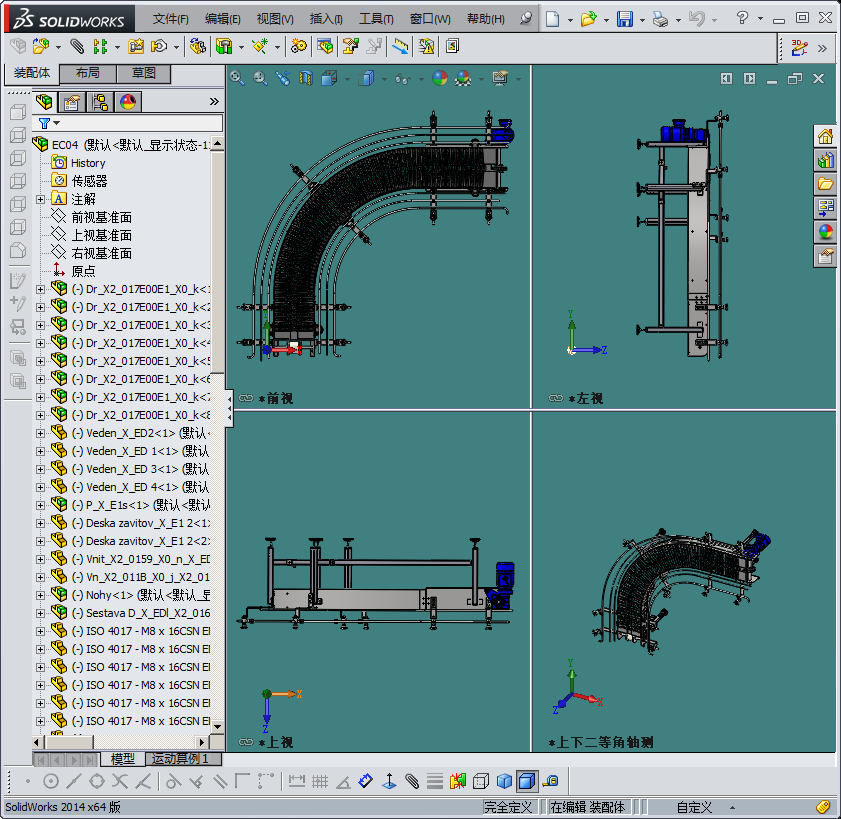Select the History tree item
This screenshot has height=819, width=841.
[x=88, y=163]
